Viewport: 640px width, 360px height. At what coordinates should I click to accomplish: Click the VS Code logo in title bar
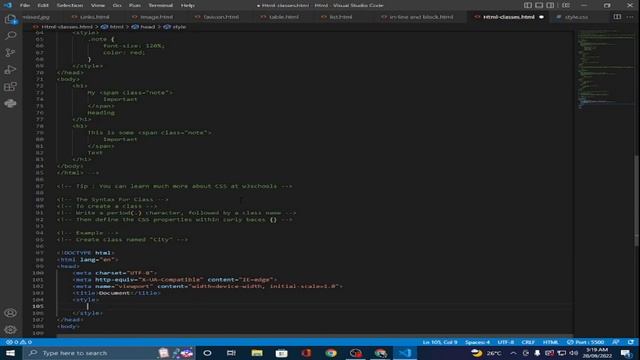tap(8, 5)
